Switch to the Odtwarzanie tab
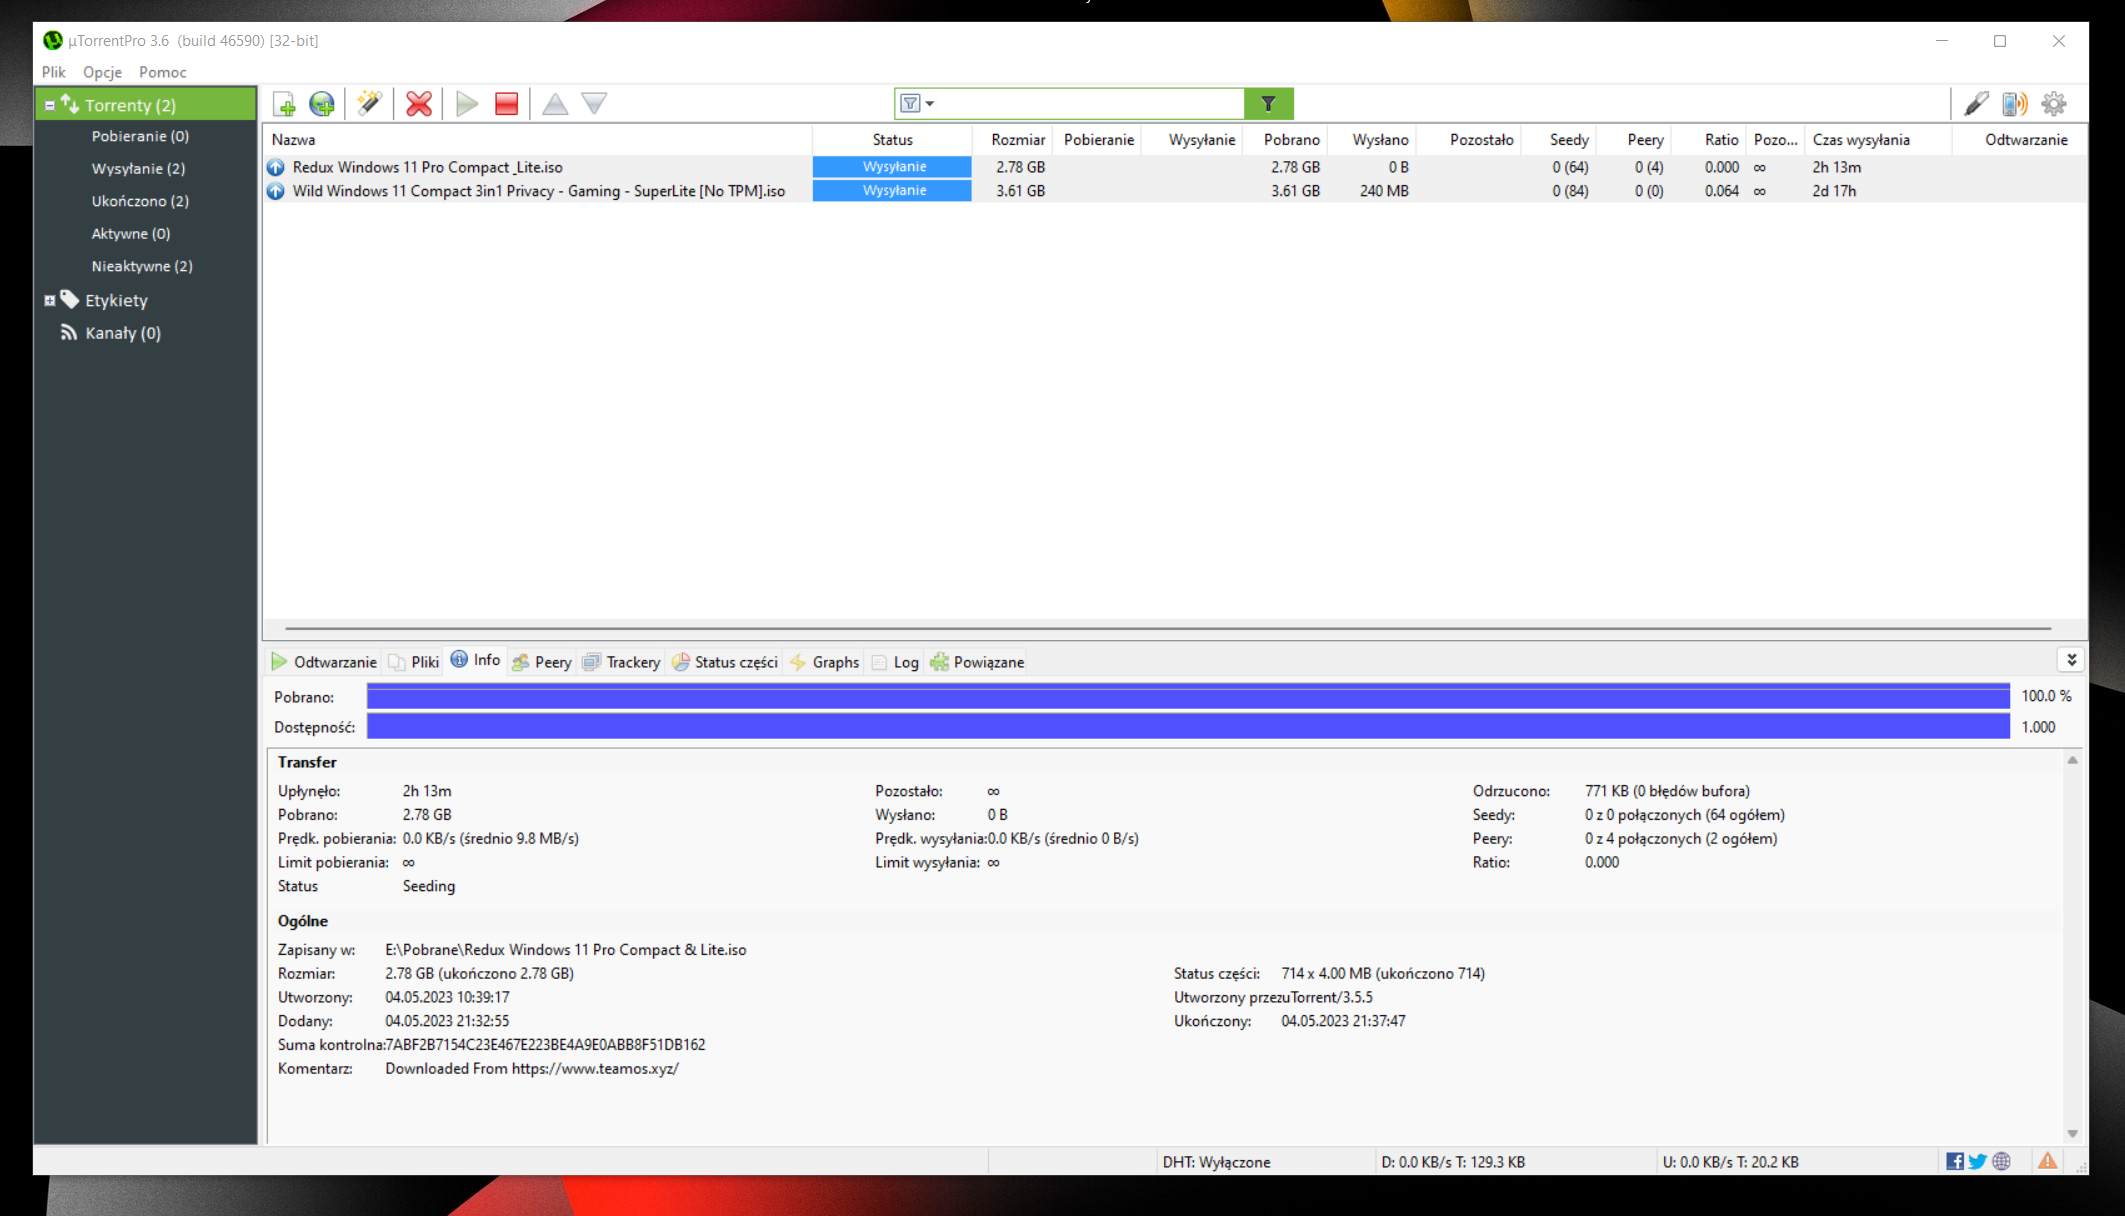The image size is (2125, 1216). tap(324, 662)
